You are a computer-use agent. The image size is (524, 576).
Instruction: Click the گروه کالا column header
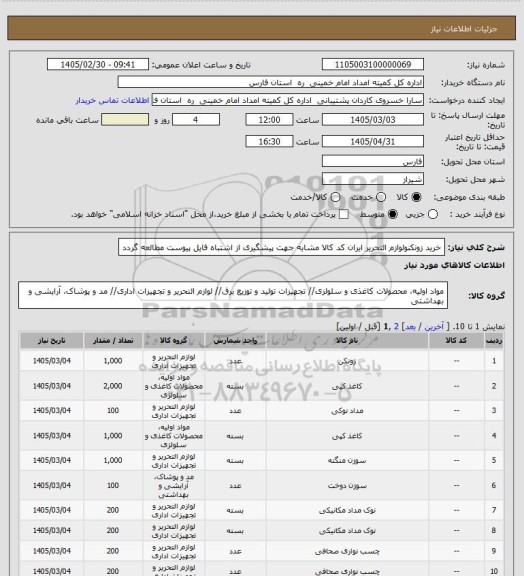coord(173,341)
